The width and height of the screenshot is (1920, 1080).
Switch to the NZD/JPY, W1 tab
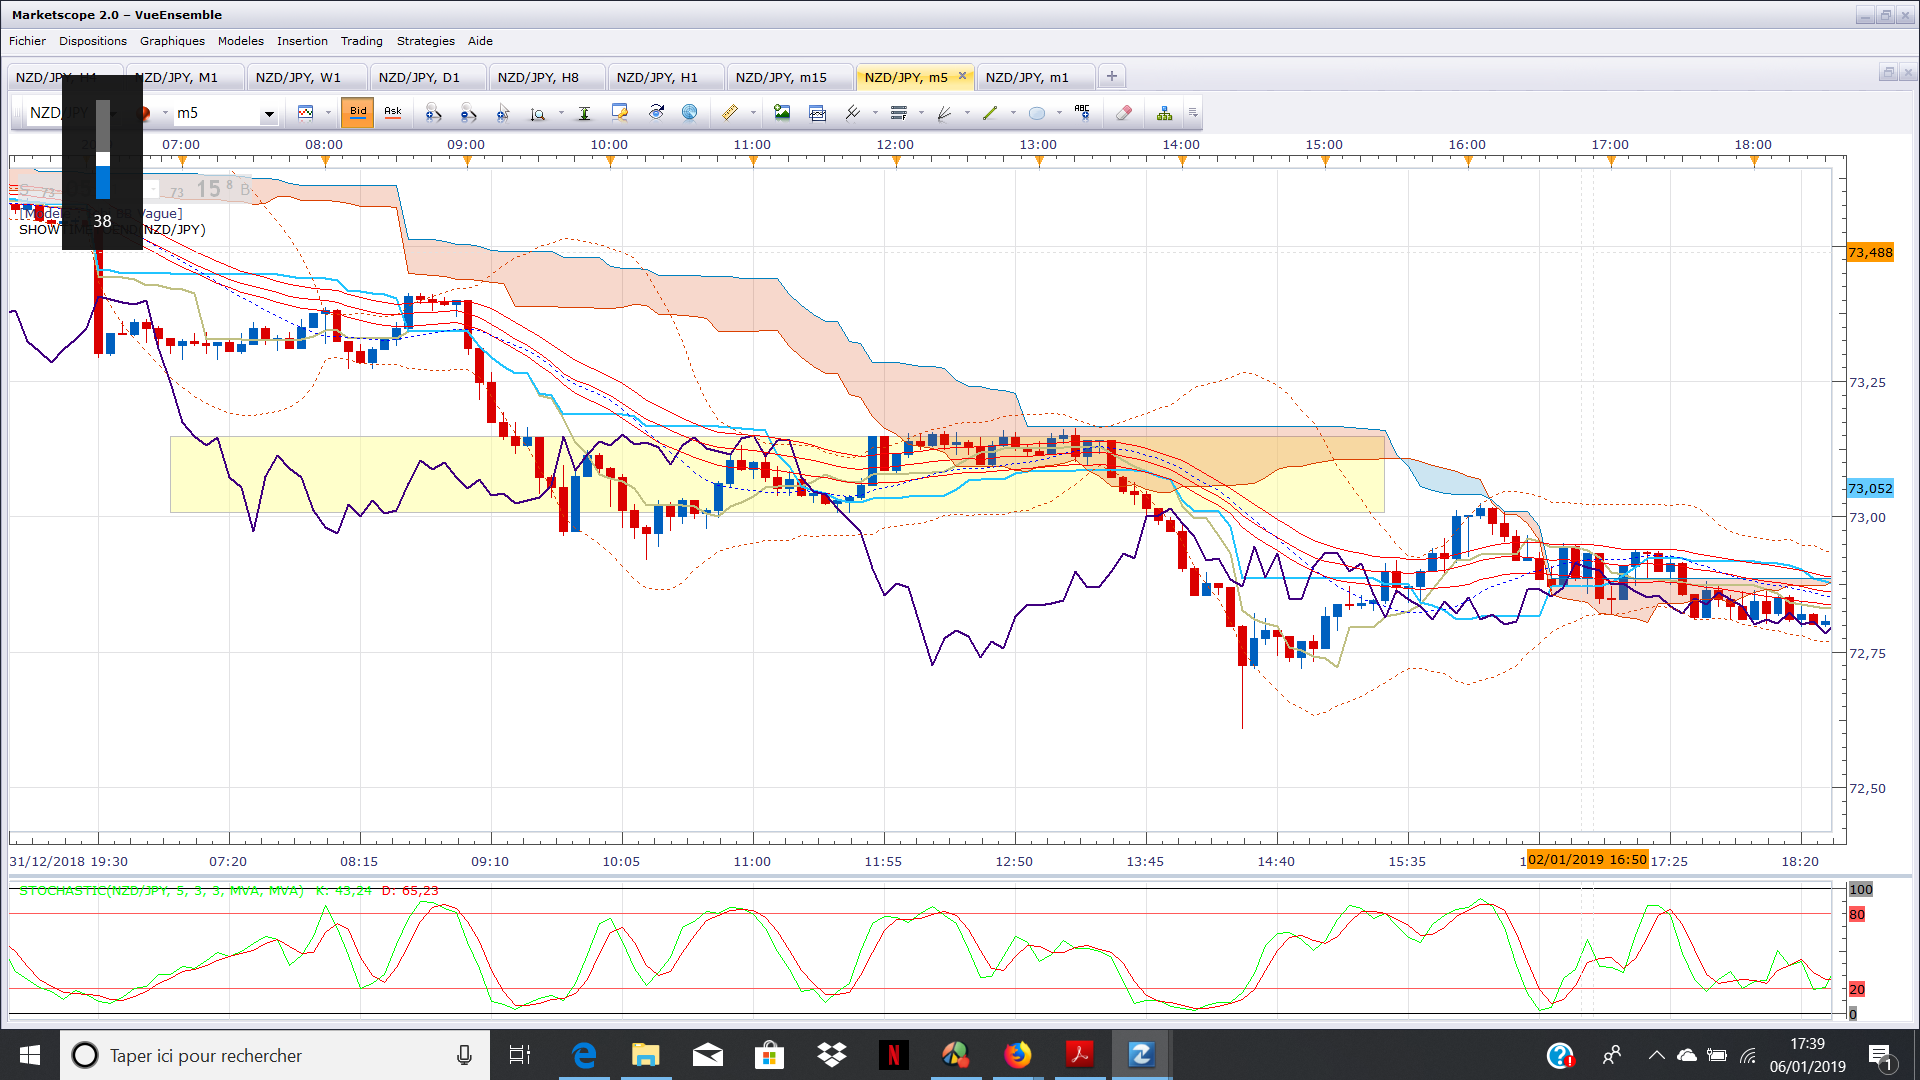click(x=306, y=77)
